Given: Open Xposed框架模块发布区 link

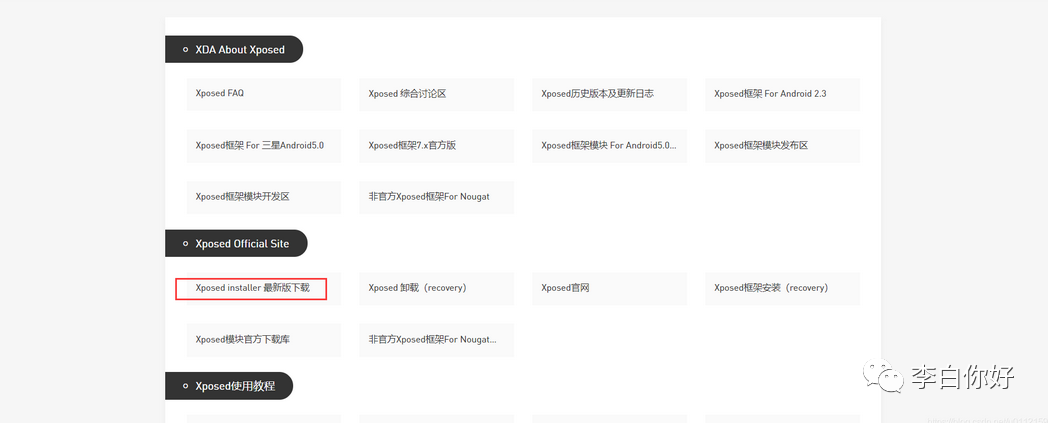Looking at the screenshot, I should pos(782,146).
